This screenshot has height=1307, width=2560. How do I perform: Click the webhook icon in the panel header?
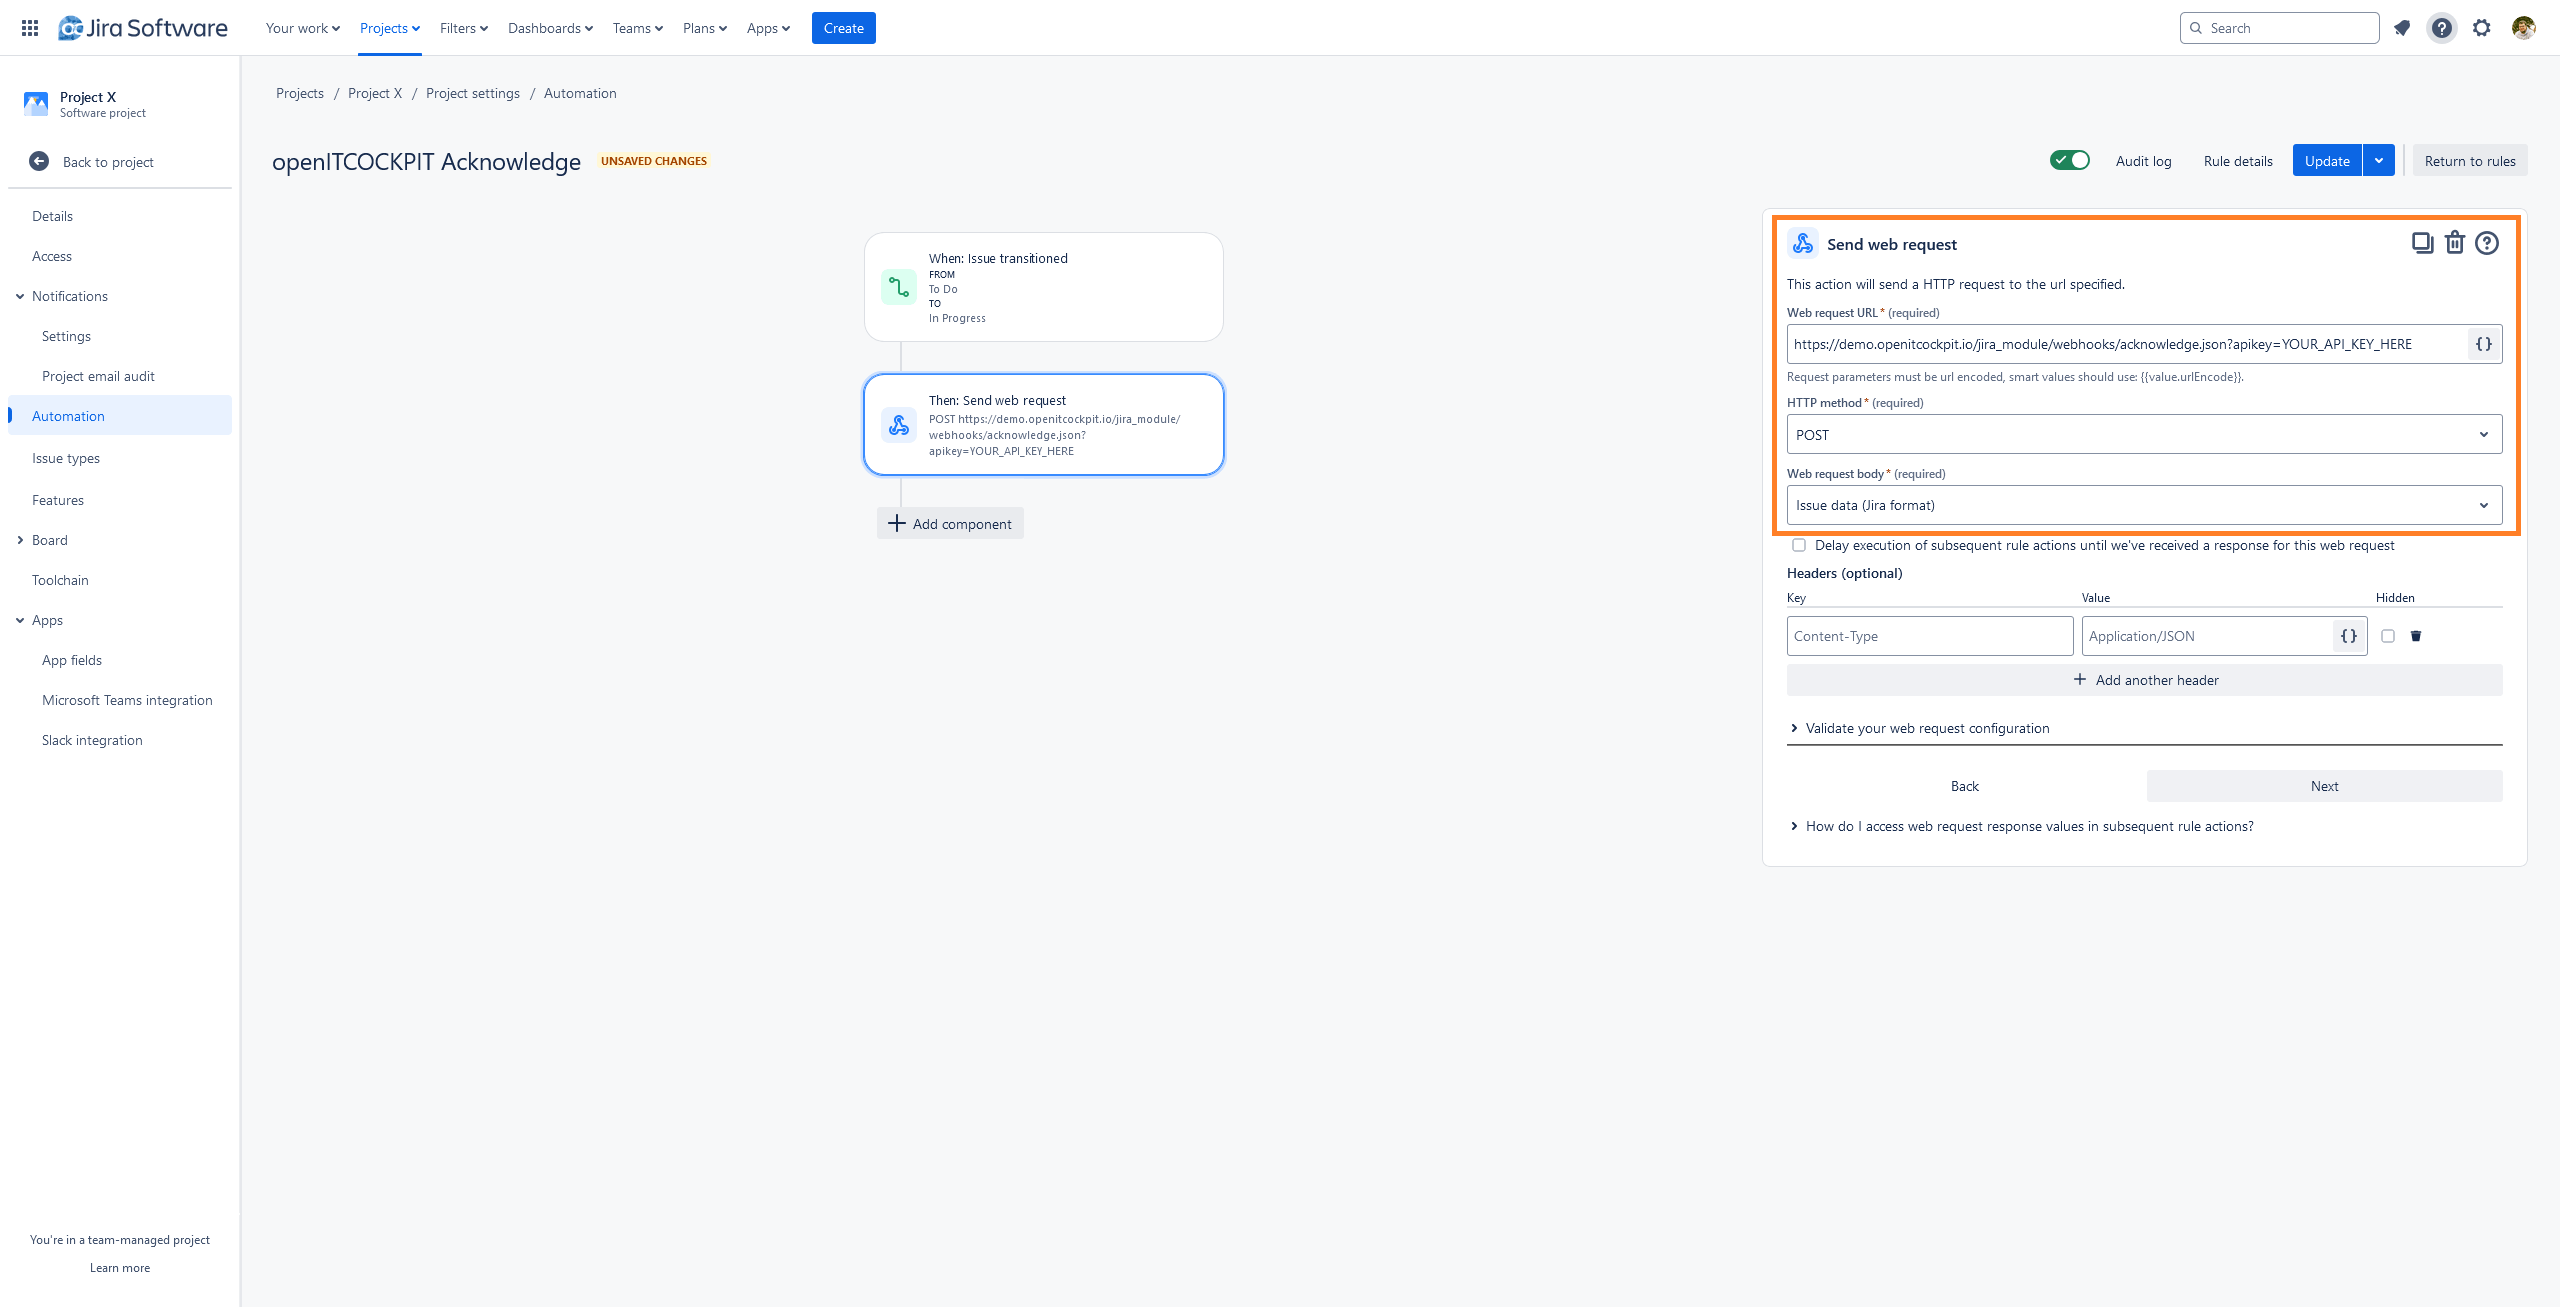tap(1803, 243)
